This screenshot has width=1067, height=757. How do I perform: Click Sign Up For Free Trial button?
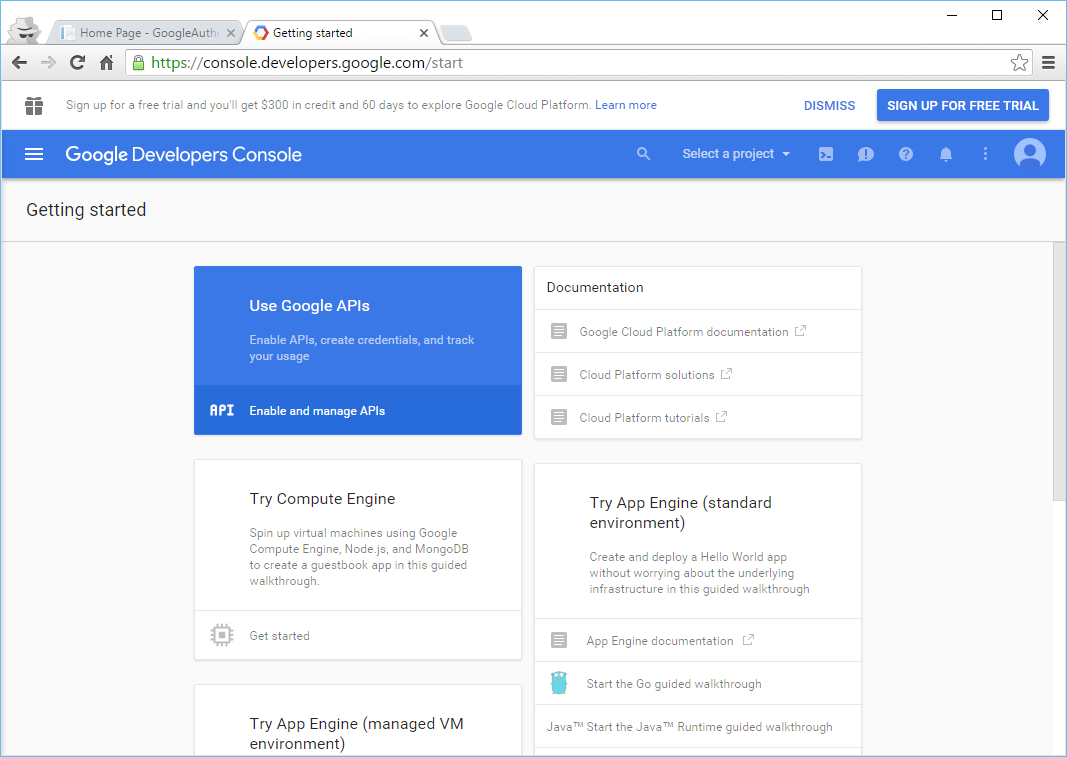pyautogui.click(x=962, y=106)
